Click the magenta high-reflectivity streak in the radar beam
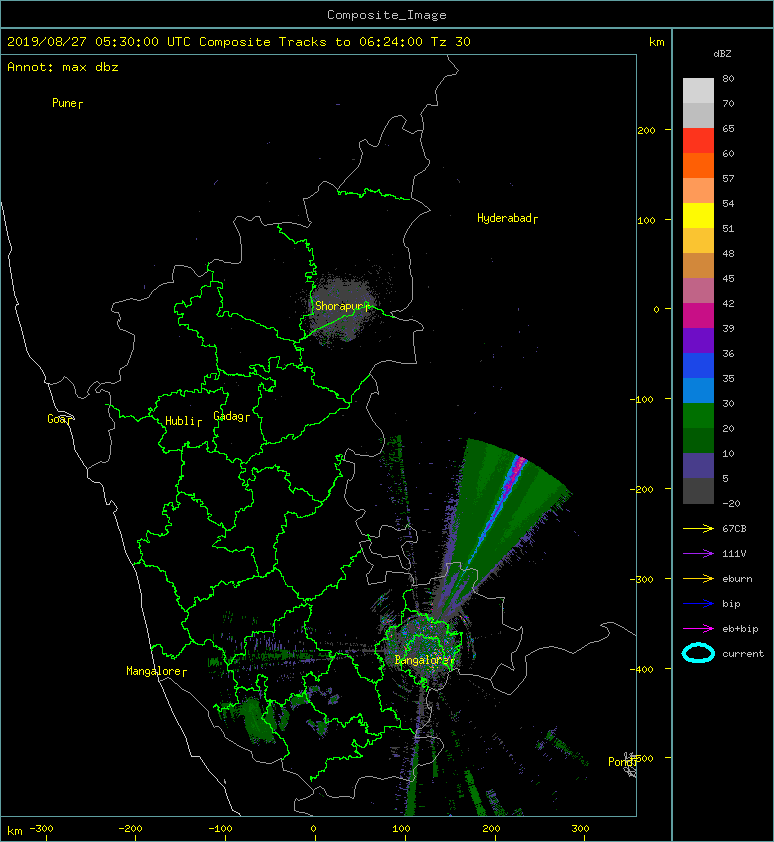 (x=516, y=473)
